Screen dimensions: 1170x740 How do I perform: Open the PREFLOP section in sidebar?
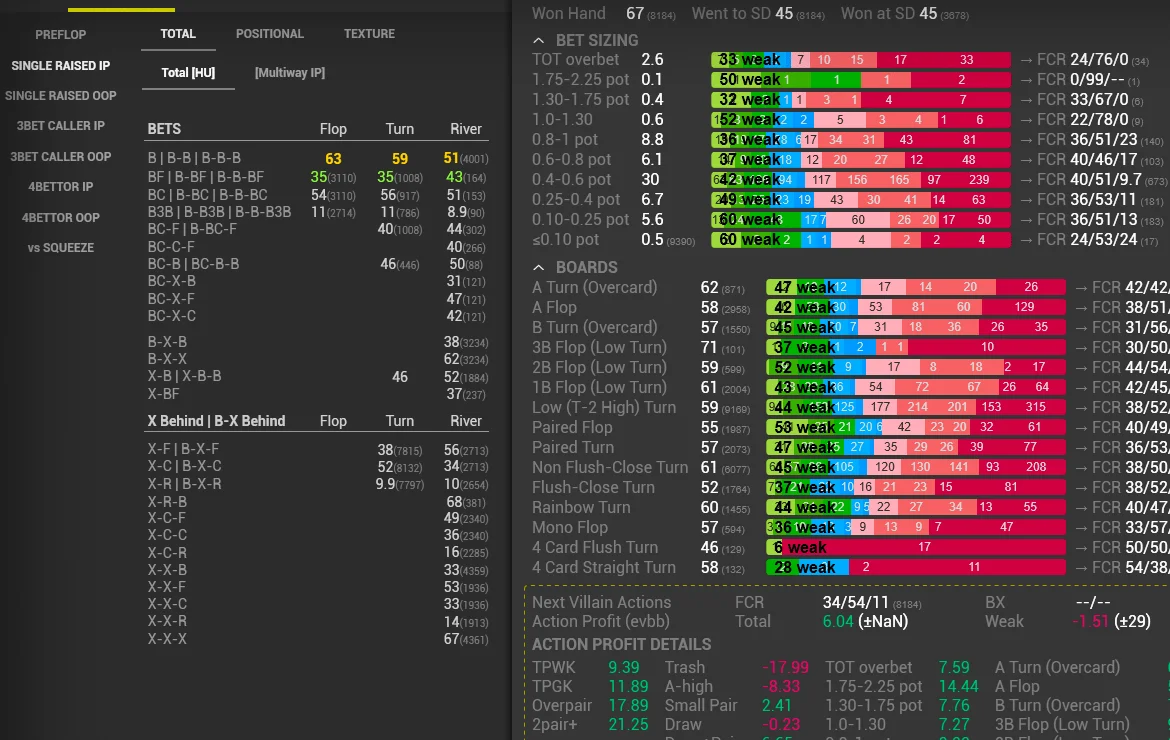pyautogui.click(x=61, y=35)
